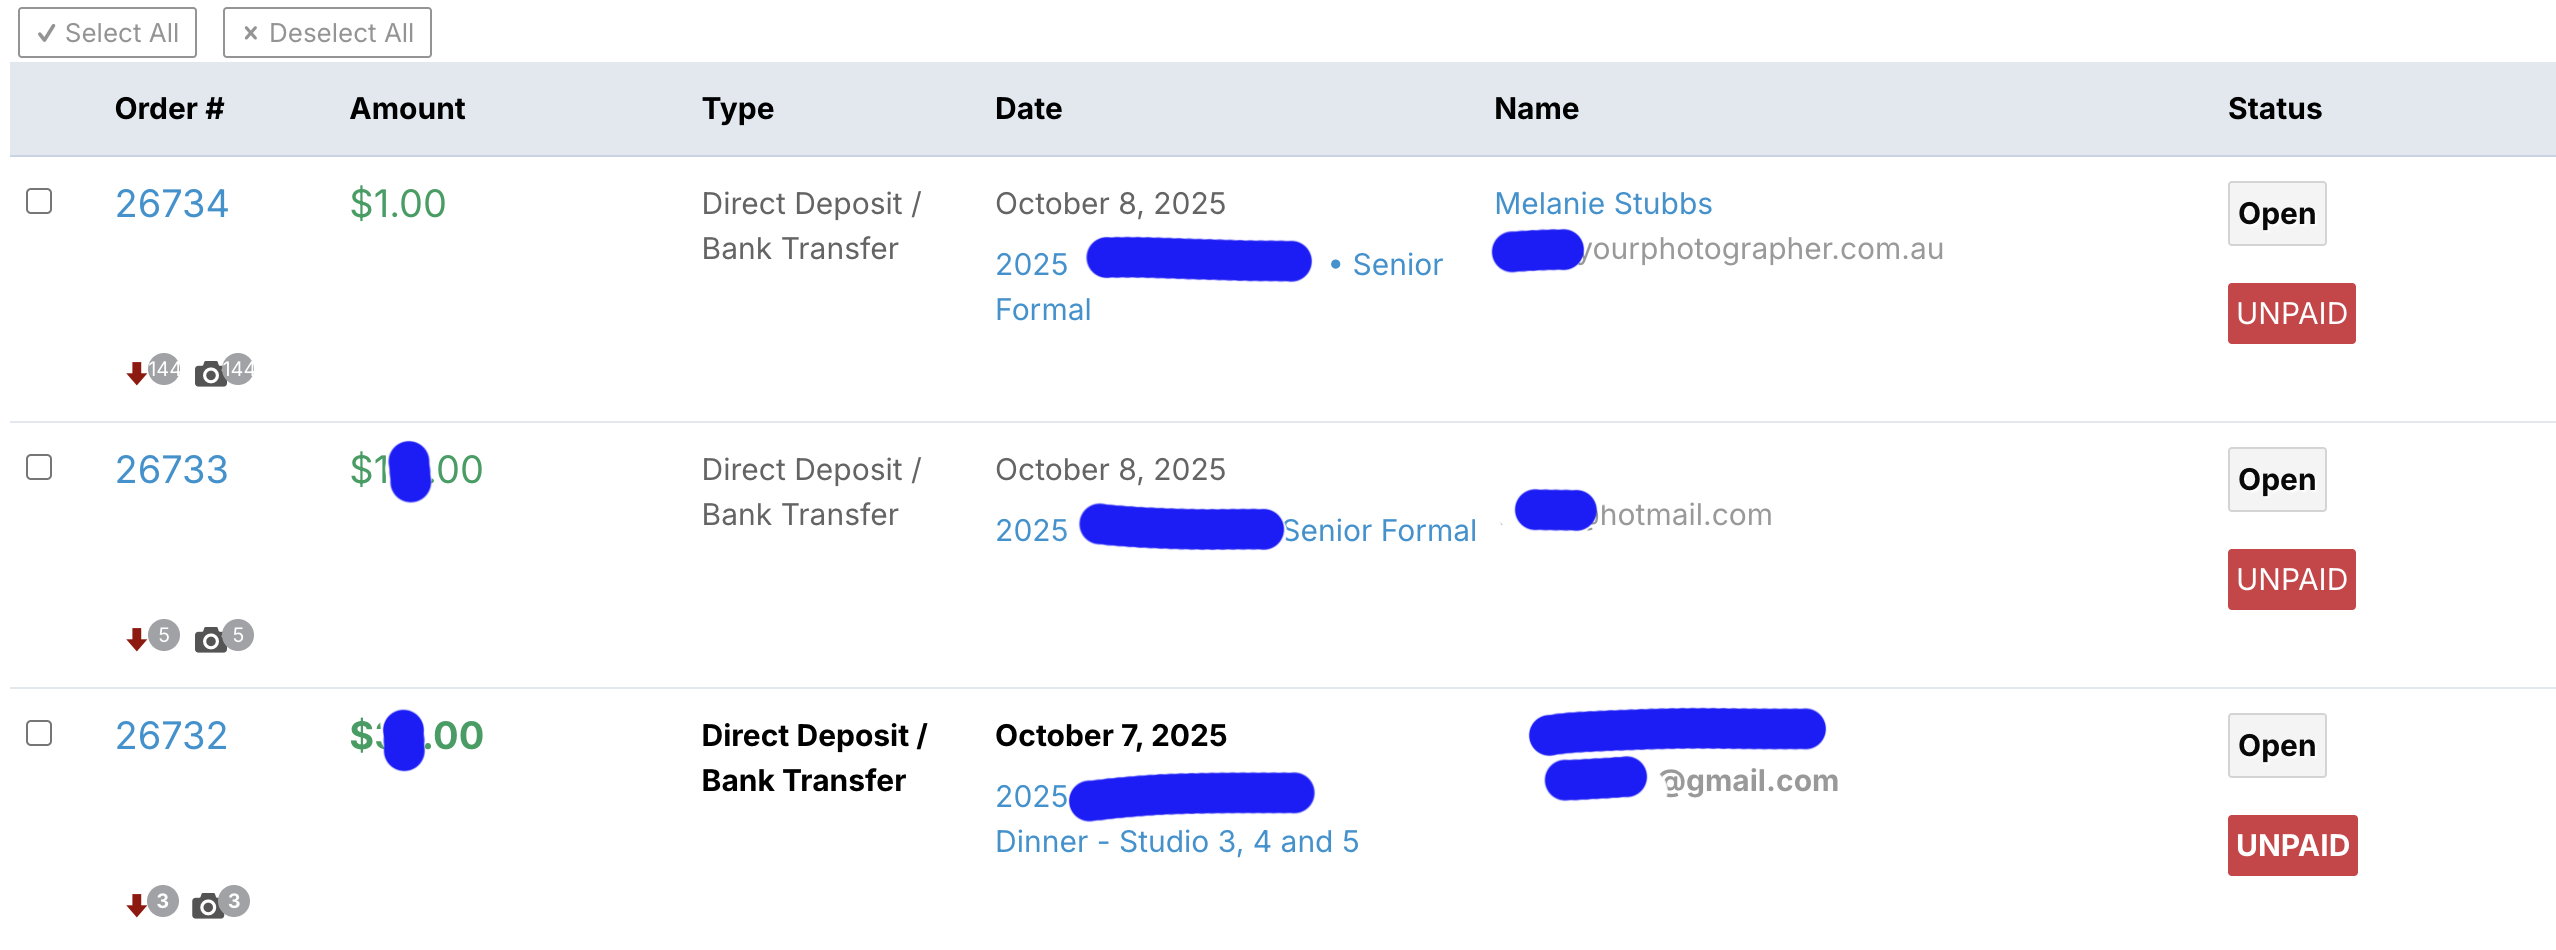This screenshot has width=2556, height=950.
Task: Click the camera icon for order 26733
Action: (210, 641)
